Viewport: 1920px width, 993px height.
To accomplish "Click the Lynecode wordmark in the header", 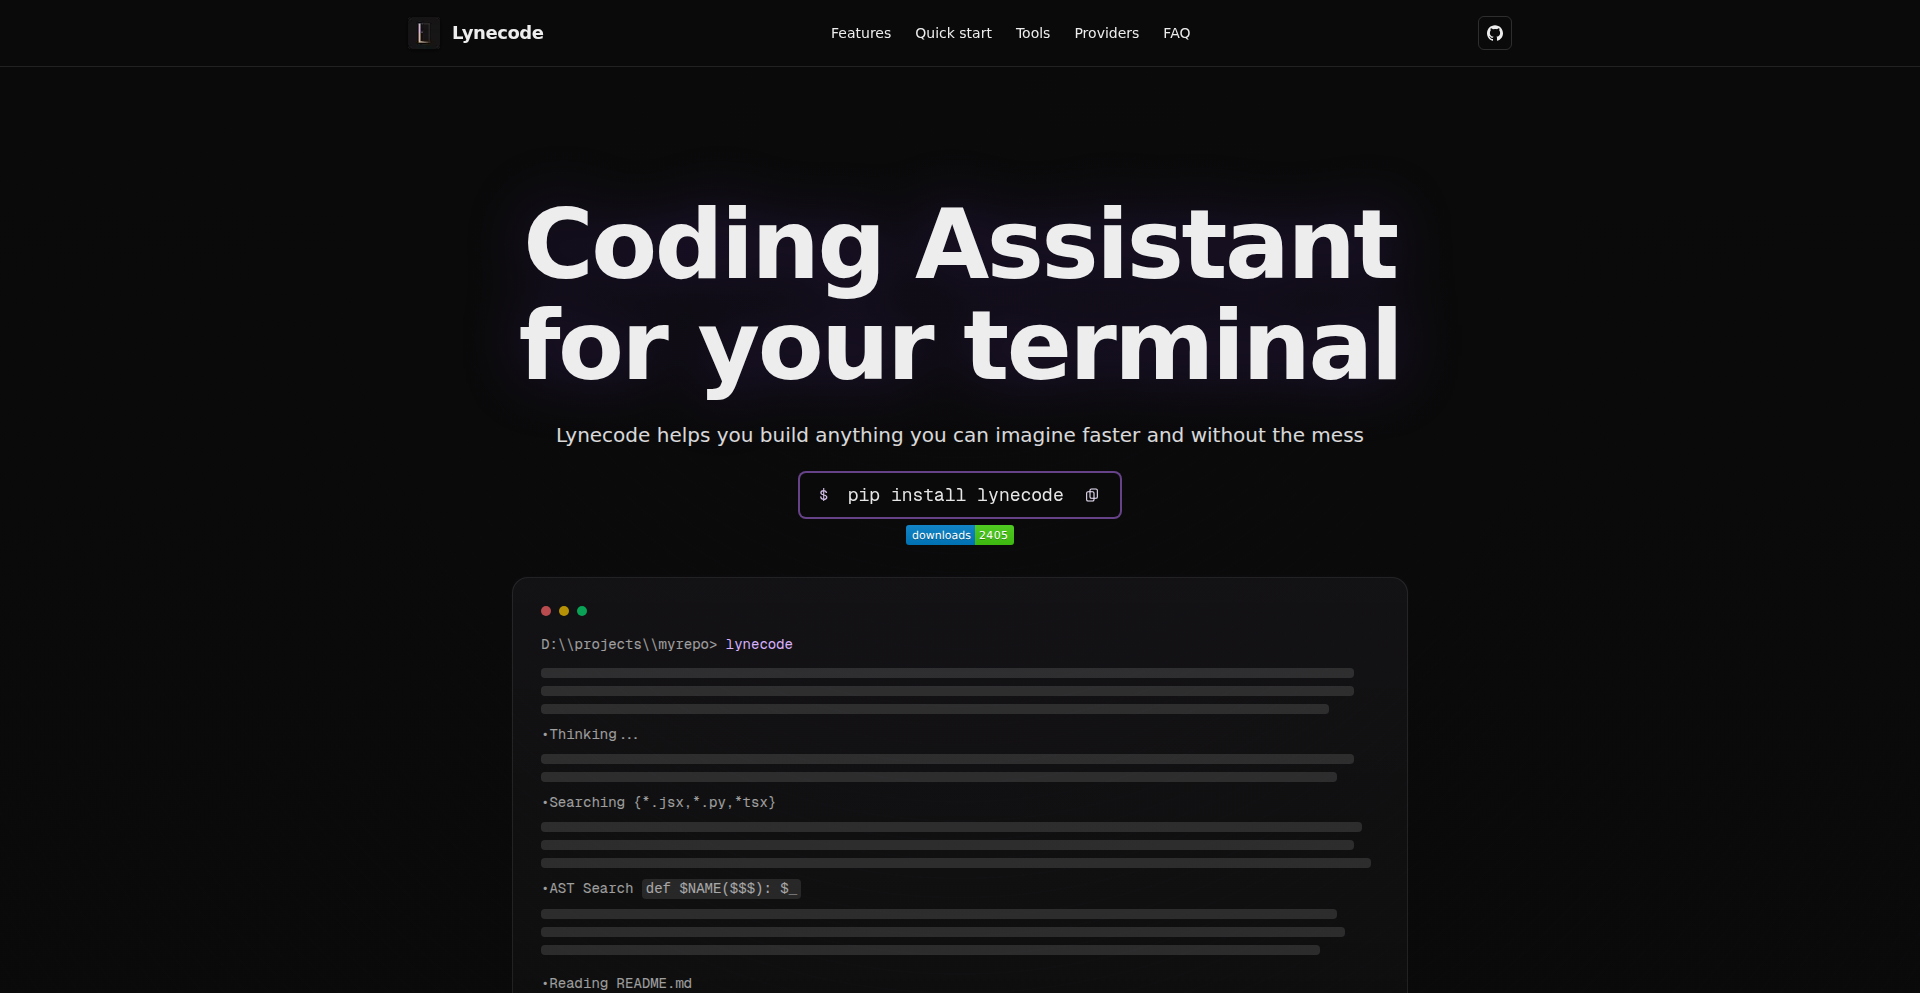I will pos(498,32).
